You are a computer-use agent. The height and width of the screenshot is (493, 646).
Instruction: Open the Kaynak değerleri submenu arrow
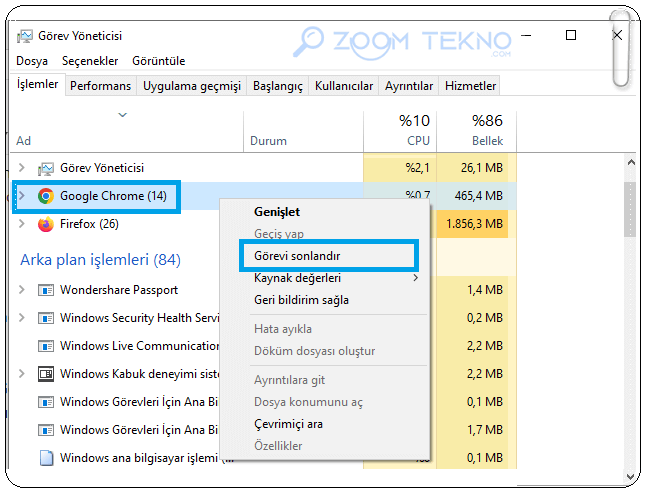tap(415, 278)
